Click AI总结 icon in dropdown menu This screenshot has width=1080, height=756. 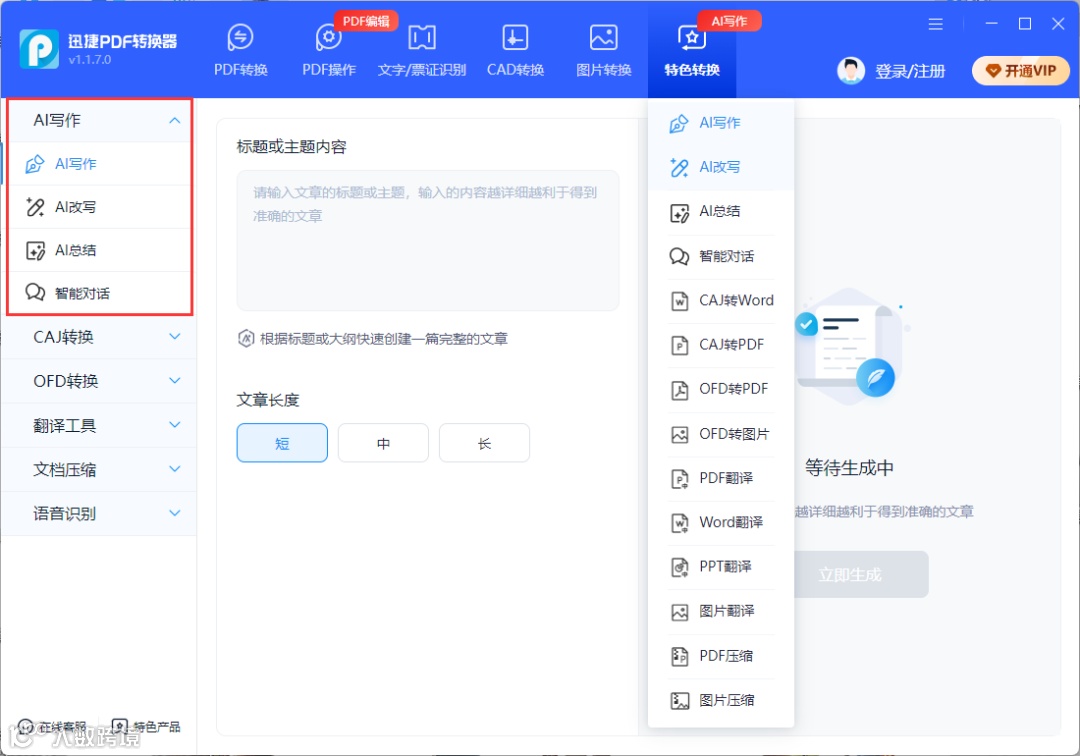click(679, 213)
